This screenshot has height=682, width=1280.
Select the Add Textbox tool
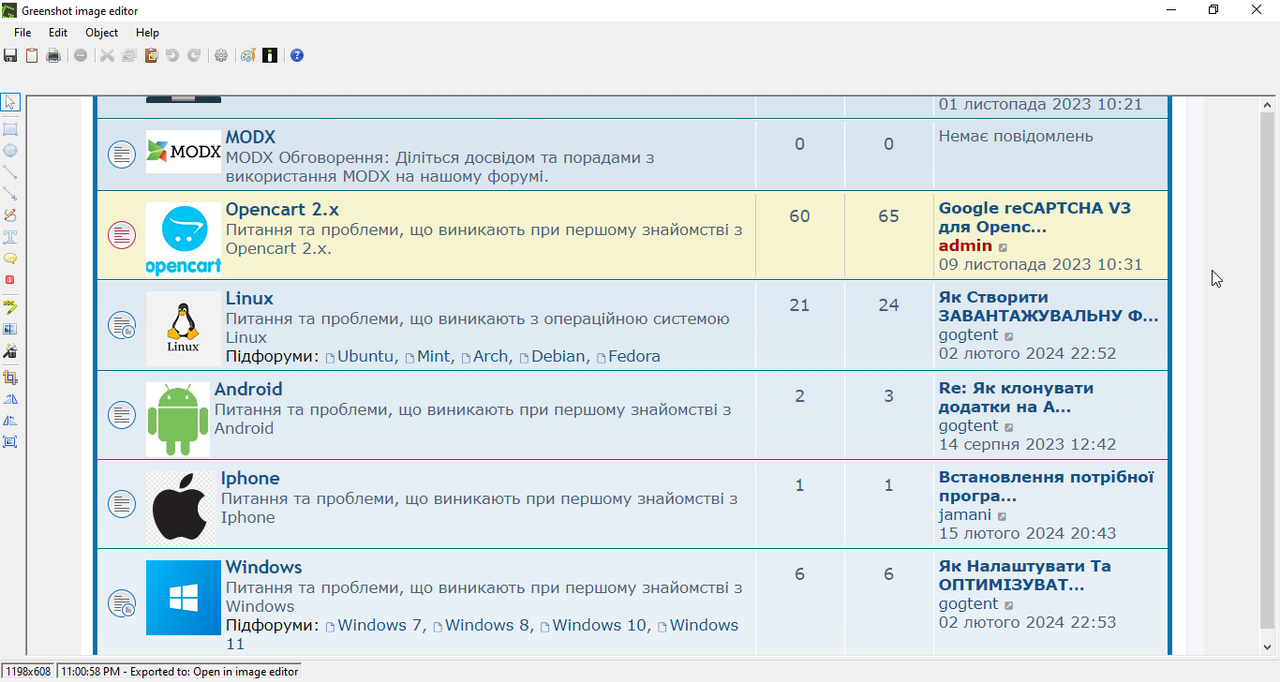(x=10, y=237)
